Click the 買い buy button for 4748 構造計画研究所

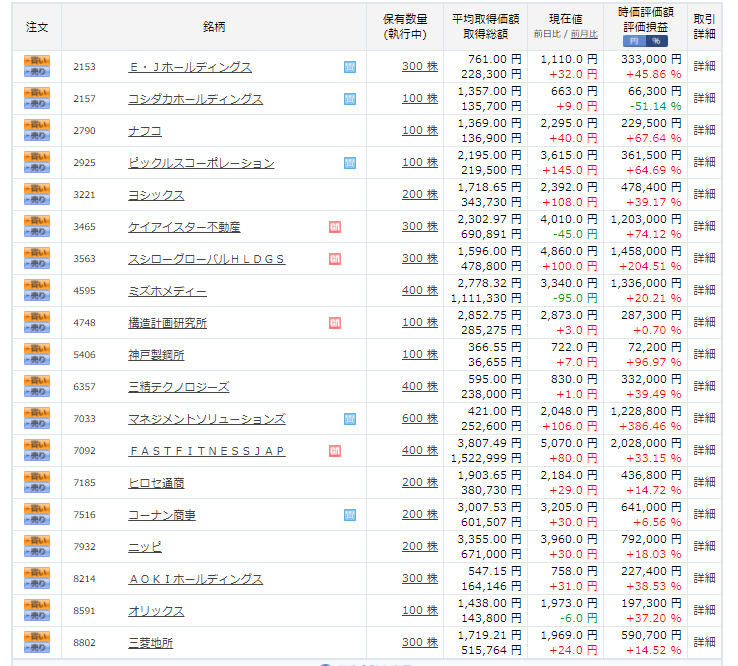(x=37, y=317)
